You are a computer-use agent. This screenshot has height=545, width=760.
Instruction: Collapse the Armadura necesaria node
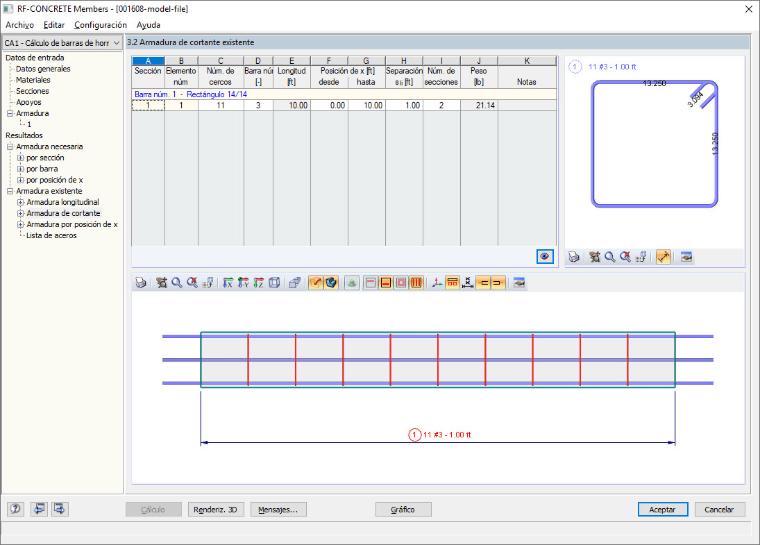pos(10,146)
